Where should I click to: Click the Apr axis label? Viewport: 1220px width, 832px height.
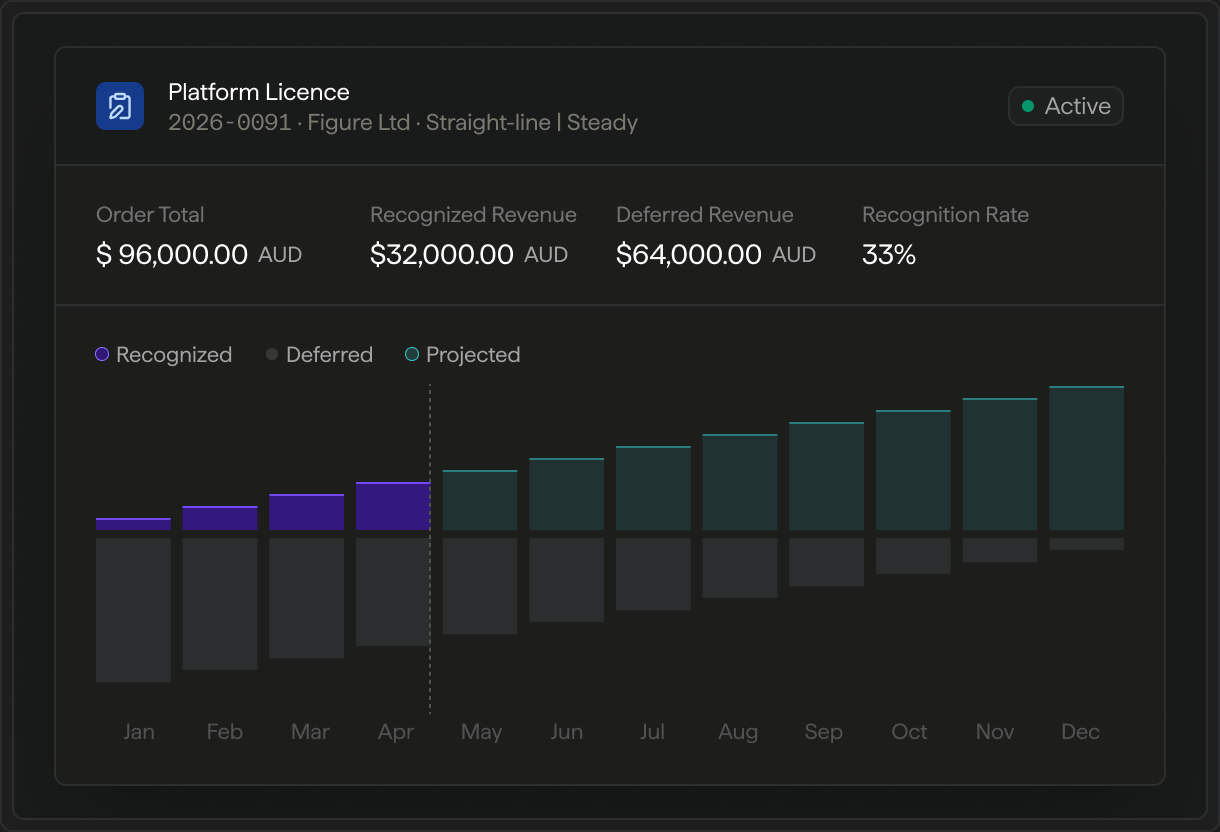point(396,732)
